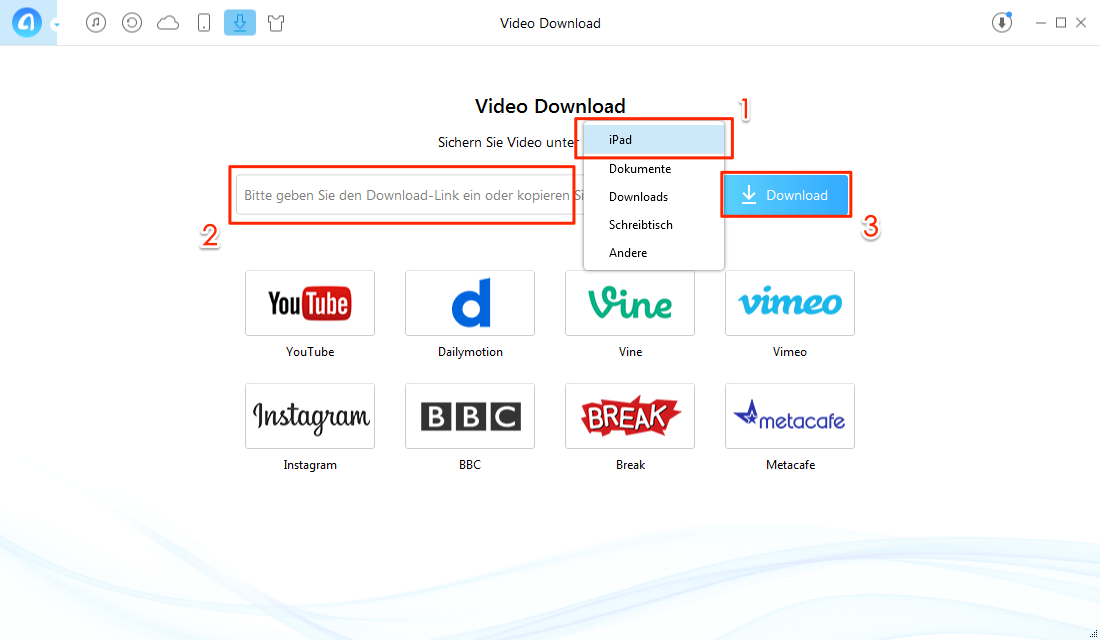Click the Instagram caption under the logo
1100x640 pixels.
coord(310,465)
